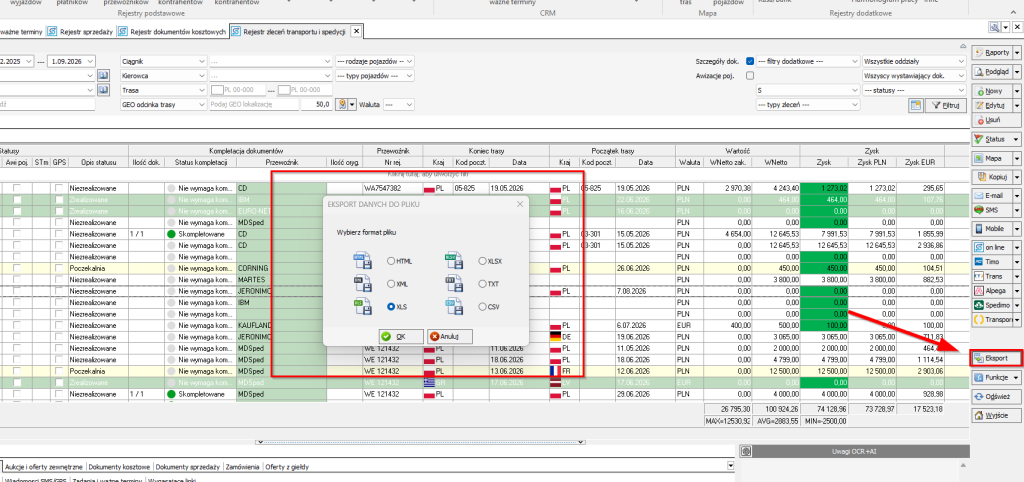This screenshot has height=482, width=1024.
Task: Toggle the Szczegóły dok. checkbox
Action: point(750,61)
